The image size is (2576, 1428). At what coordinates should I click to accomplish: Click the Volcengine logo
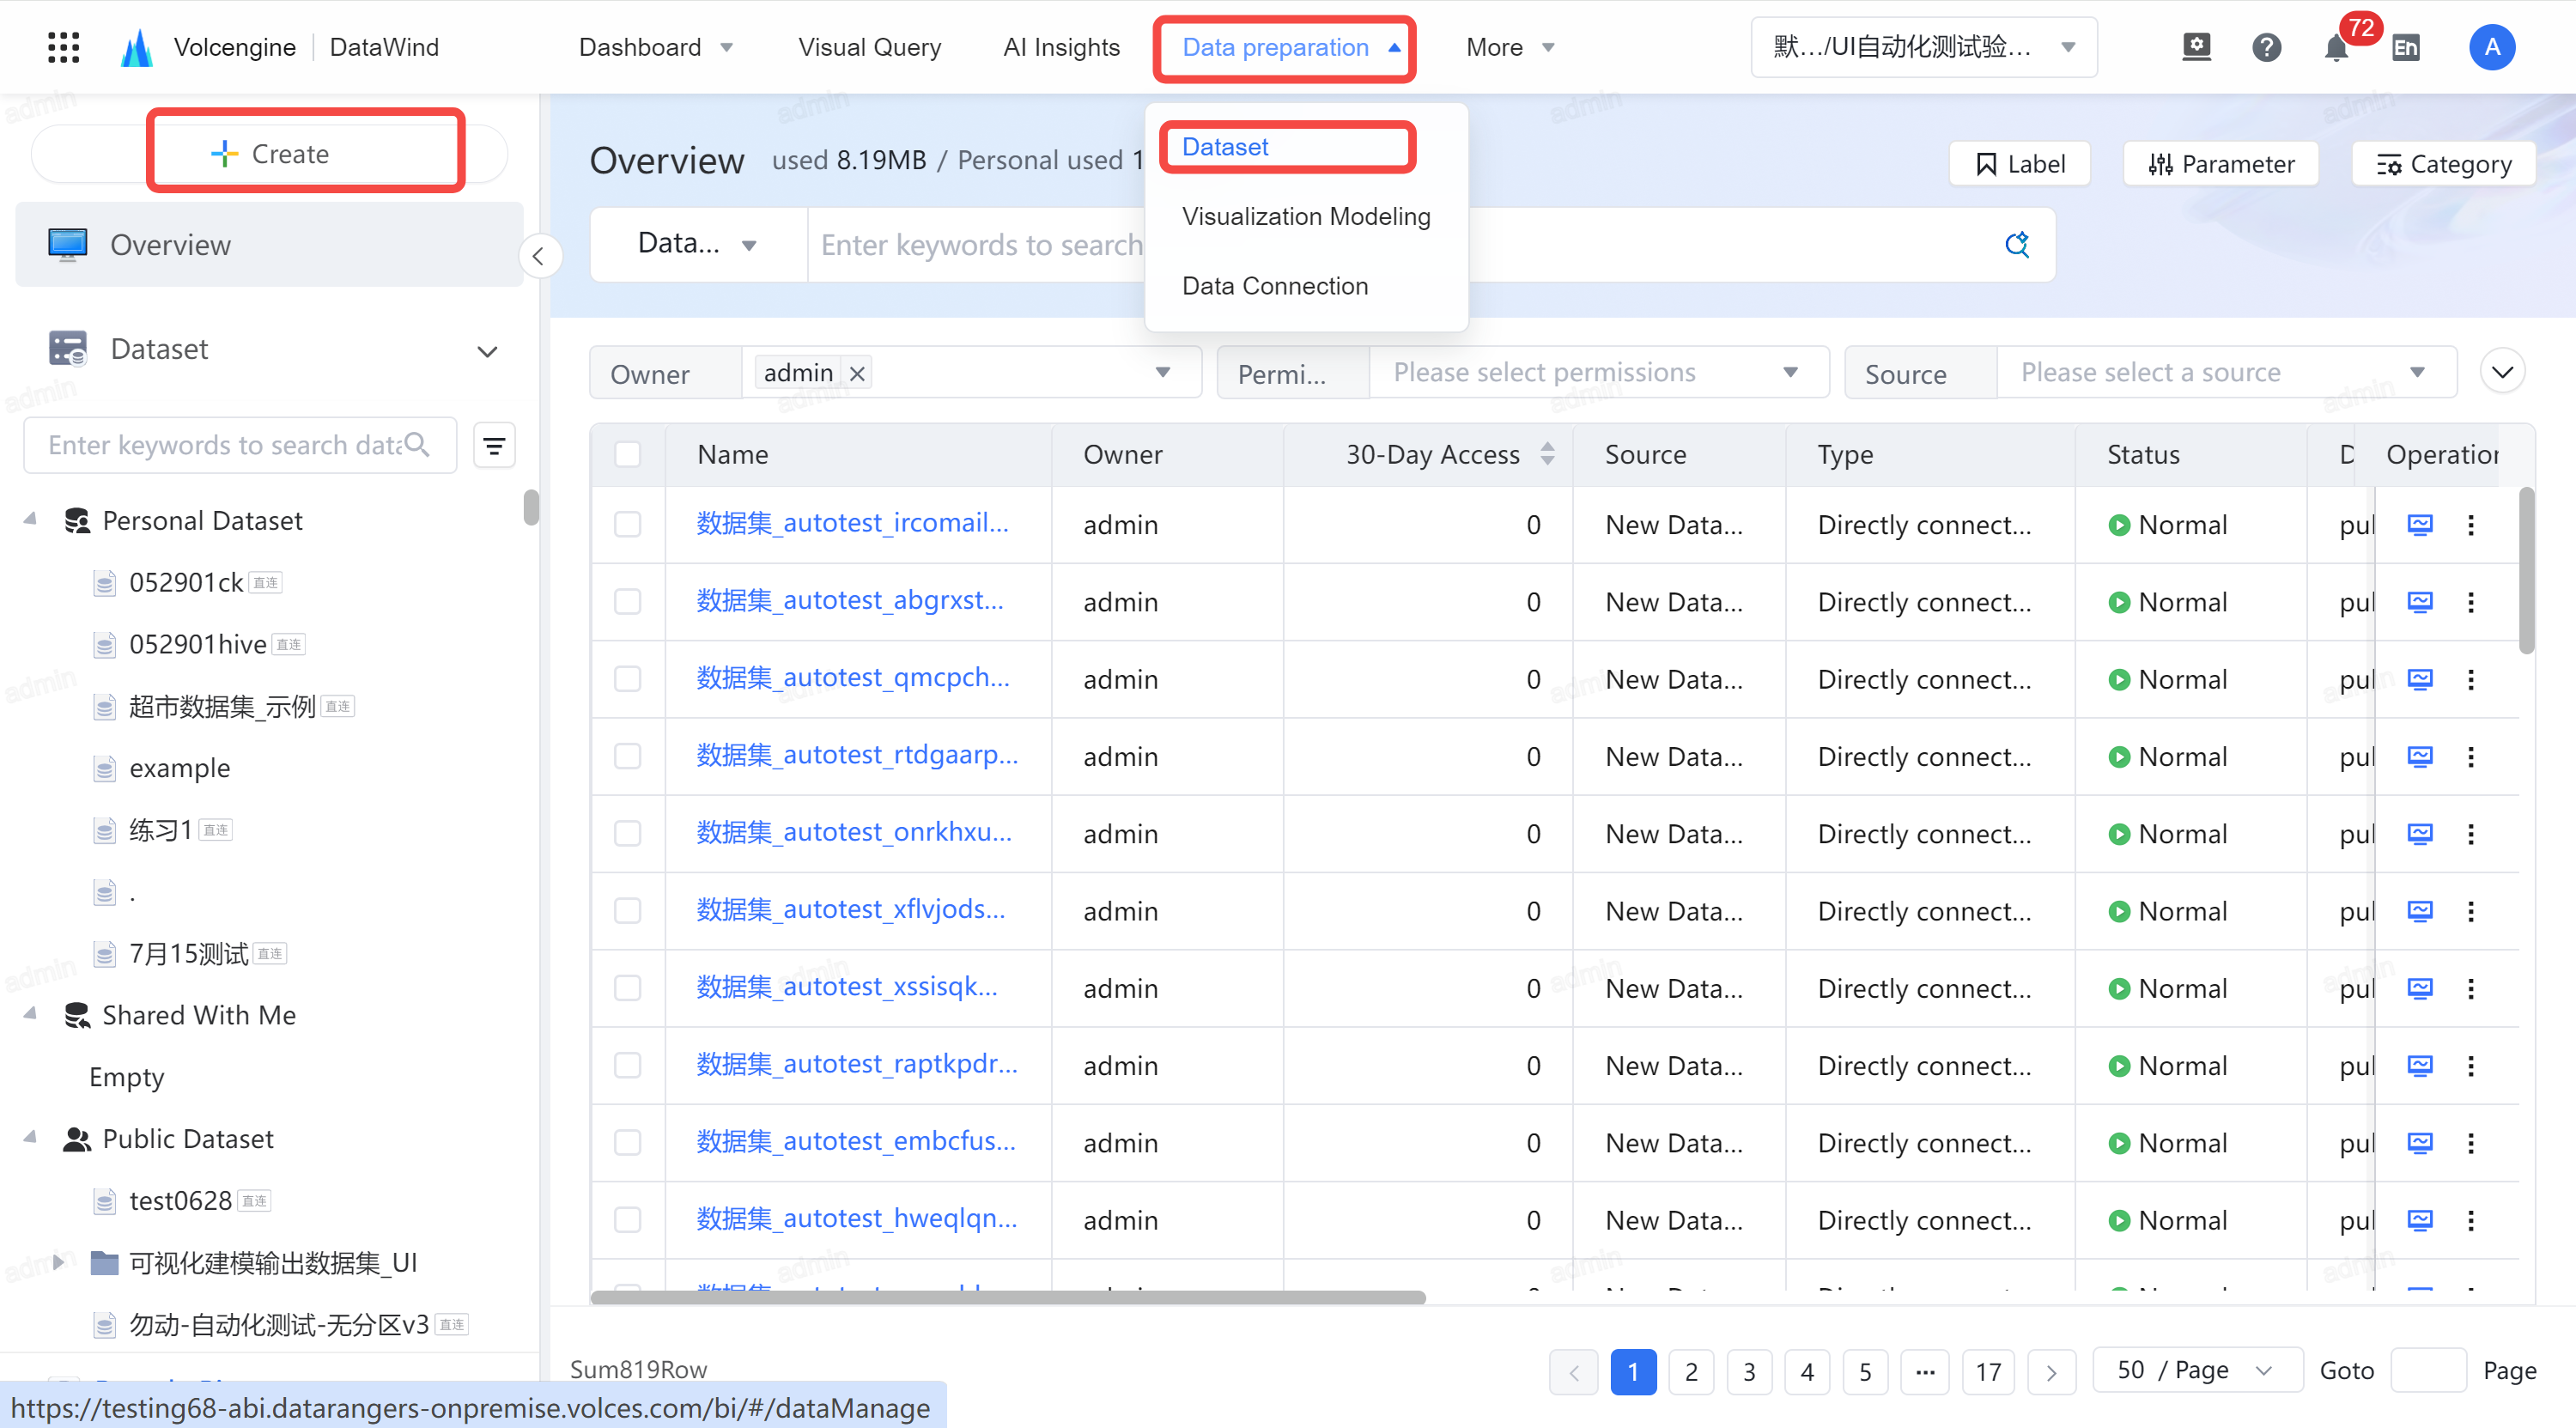click(x=137, y=47)
